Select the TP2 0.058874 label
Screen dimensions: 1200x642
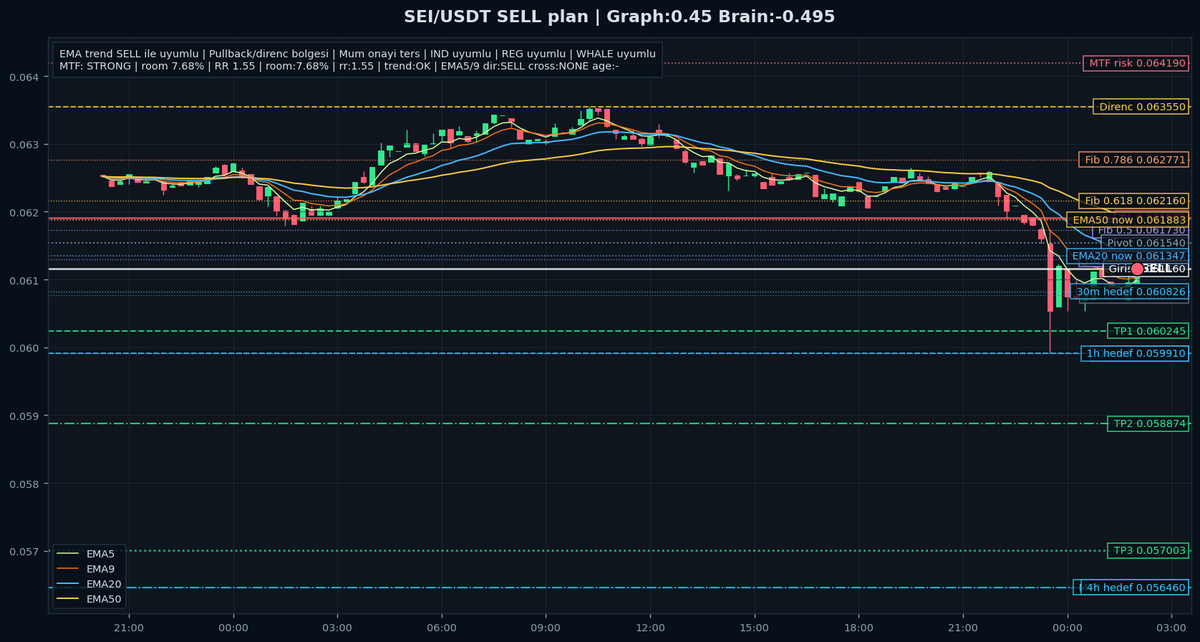[1149, 424]
